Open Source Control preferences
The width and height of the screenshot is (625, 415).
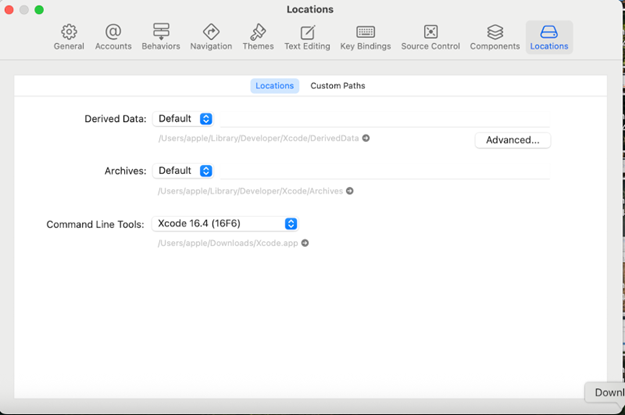[x=430, y=37]
